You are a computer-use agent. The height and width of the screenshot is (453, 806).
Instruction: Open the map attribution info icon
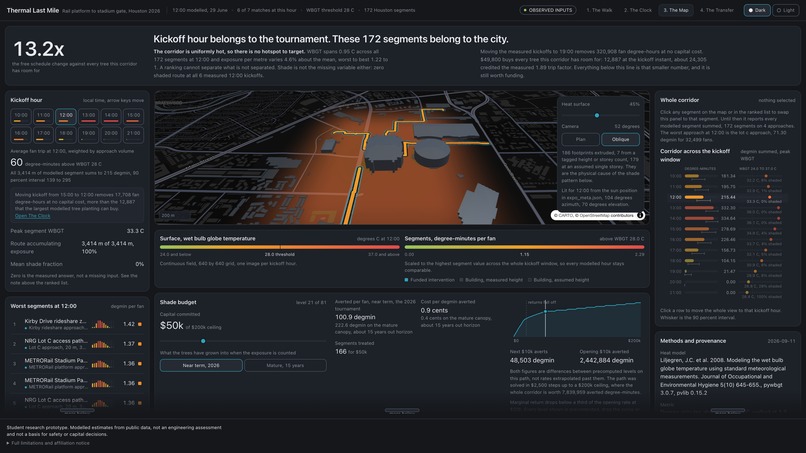tap(640, 215)
